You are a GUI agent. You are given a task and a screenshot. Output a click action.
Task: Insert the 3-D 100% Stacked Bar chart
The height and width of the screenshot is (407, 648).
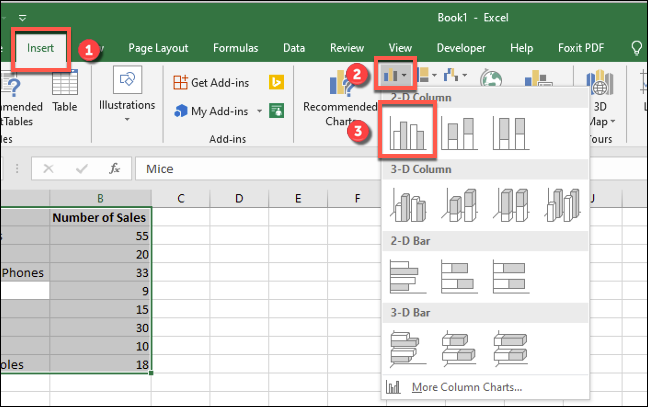coord(510,346)
